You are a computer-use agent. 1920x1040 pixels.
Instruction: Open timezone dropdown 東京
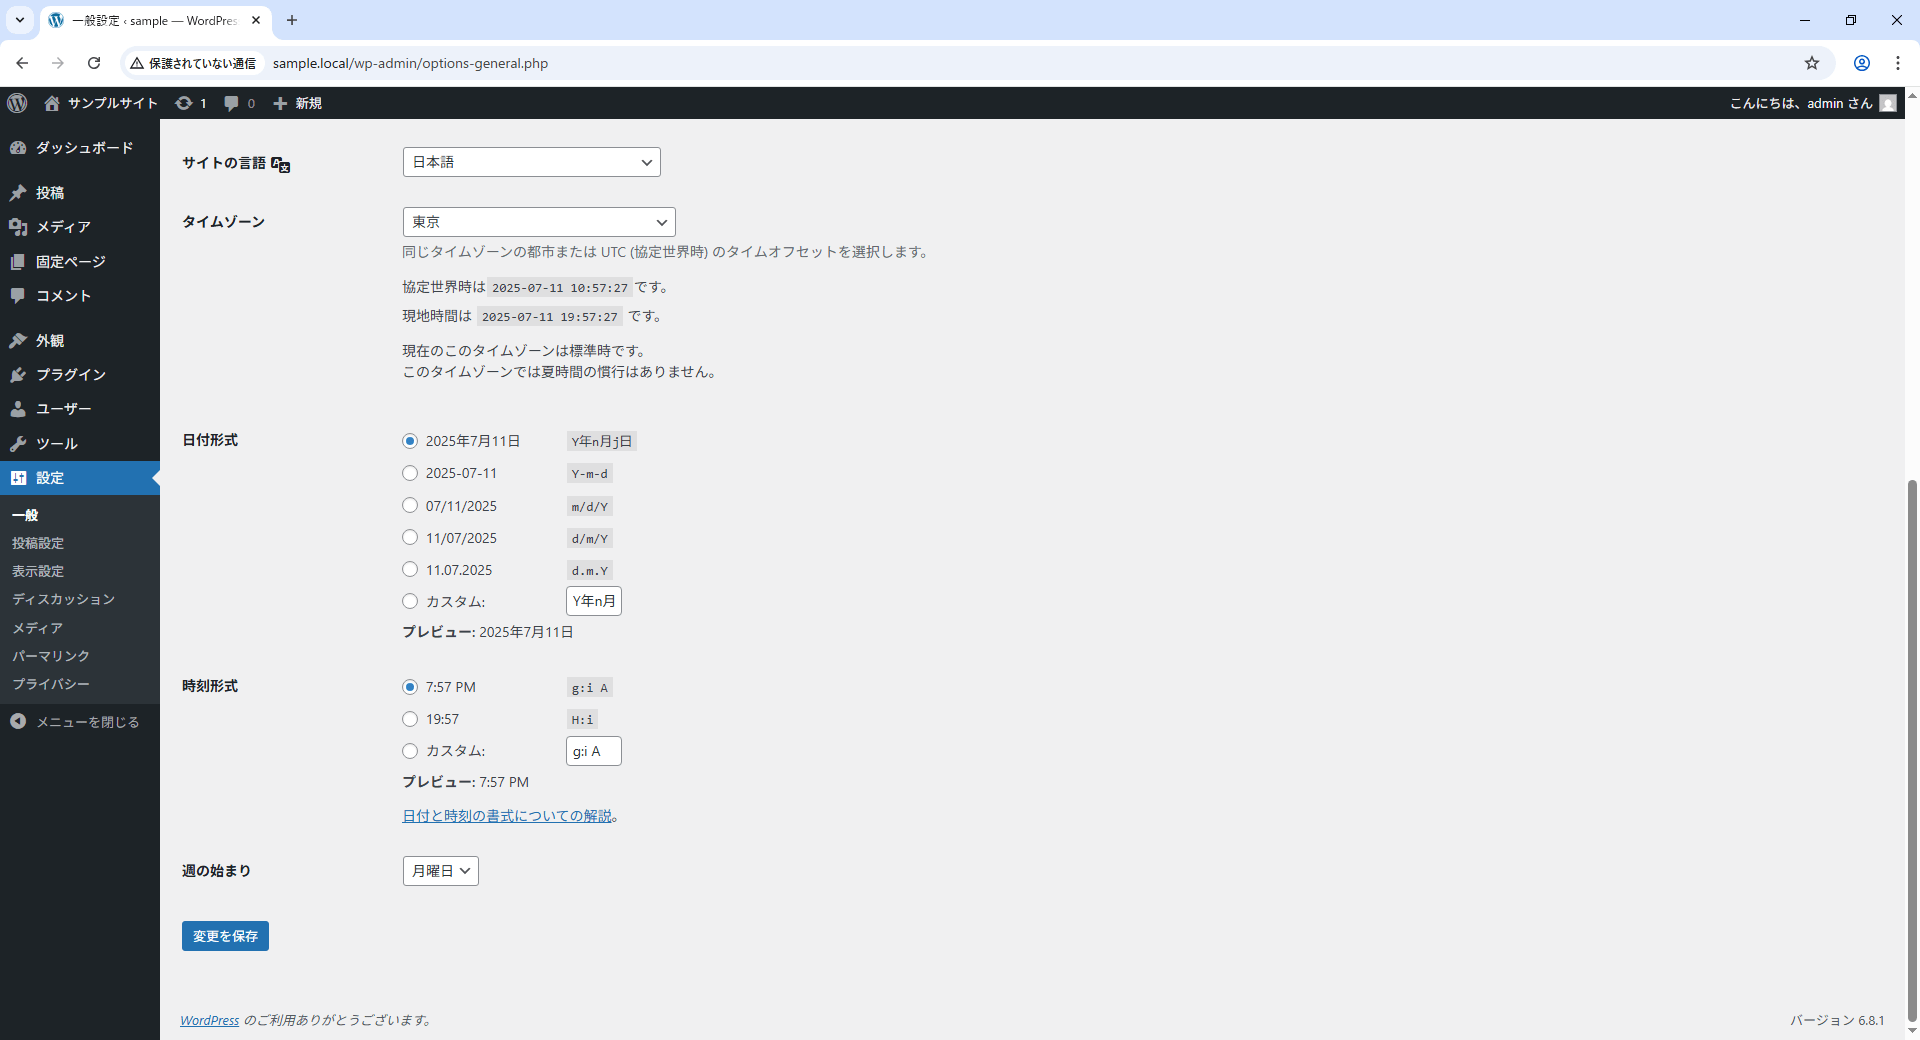point(539,222)
